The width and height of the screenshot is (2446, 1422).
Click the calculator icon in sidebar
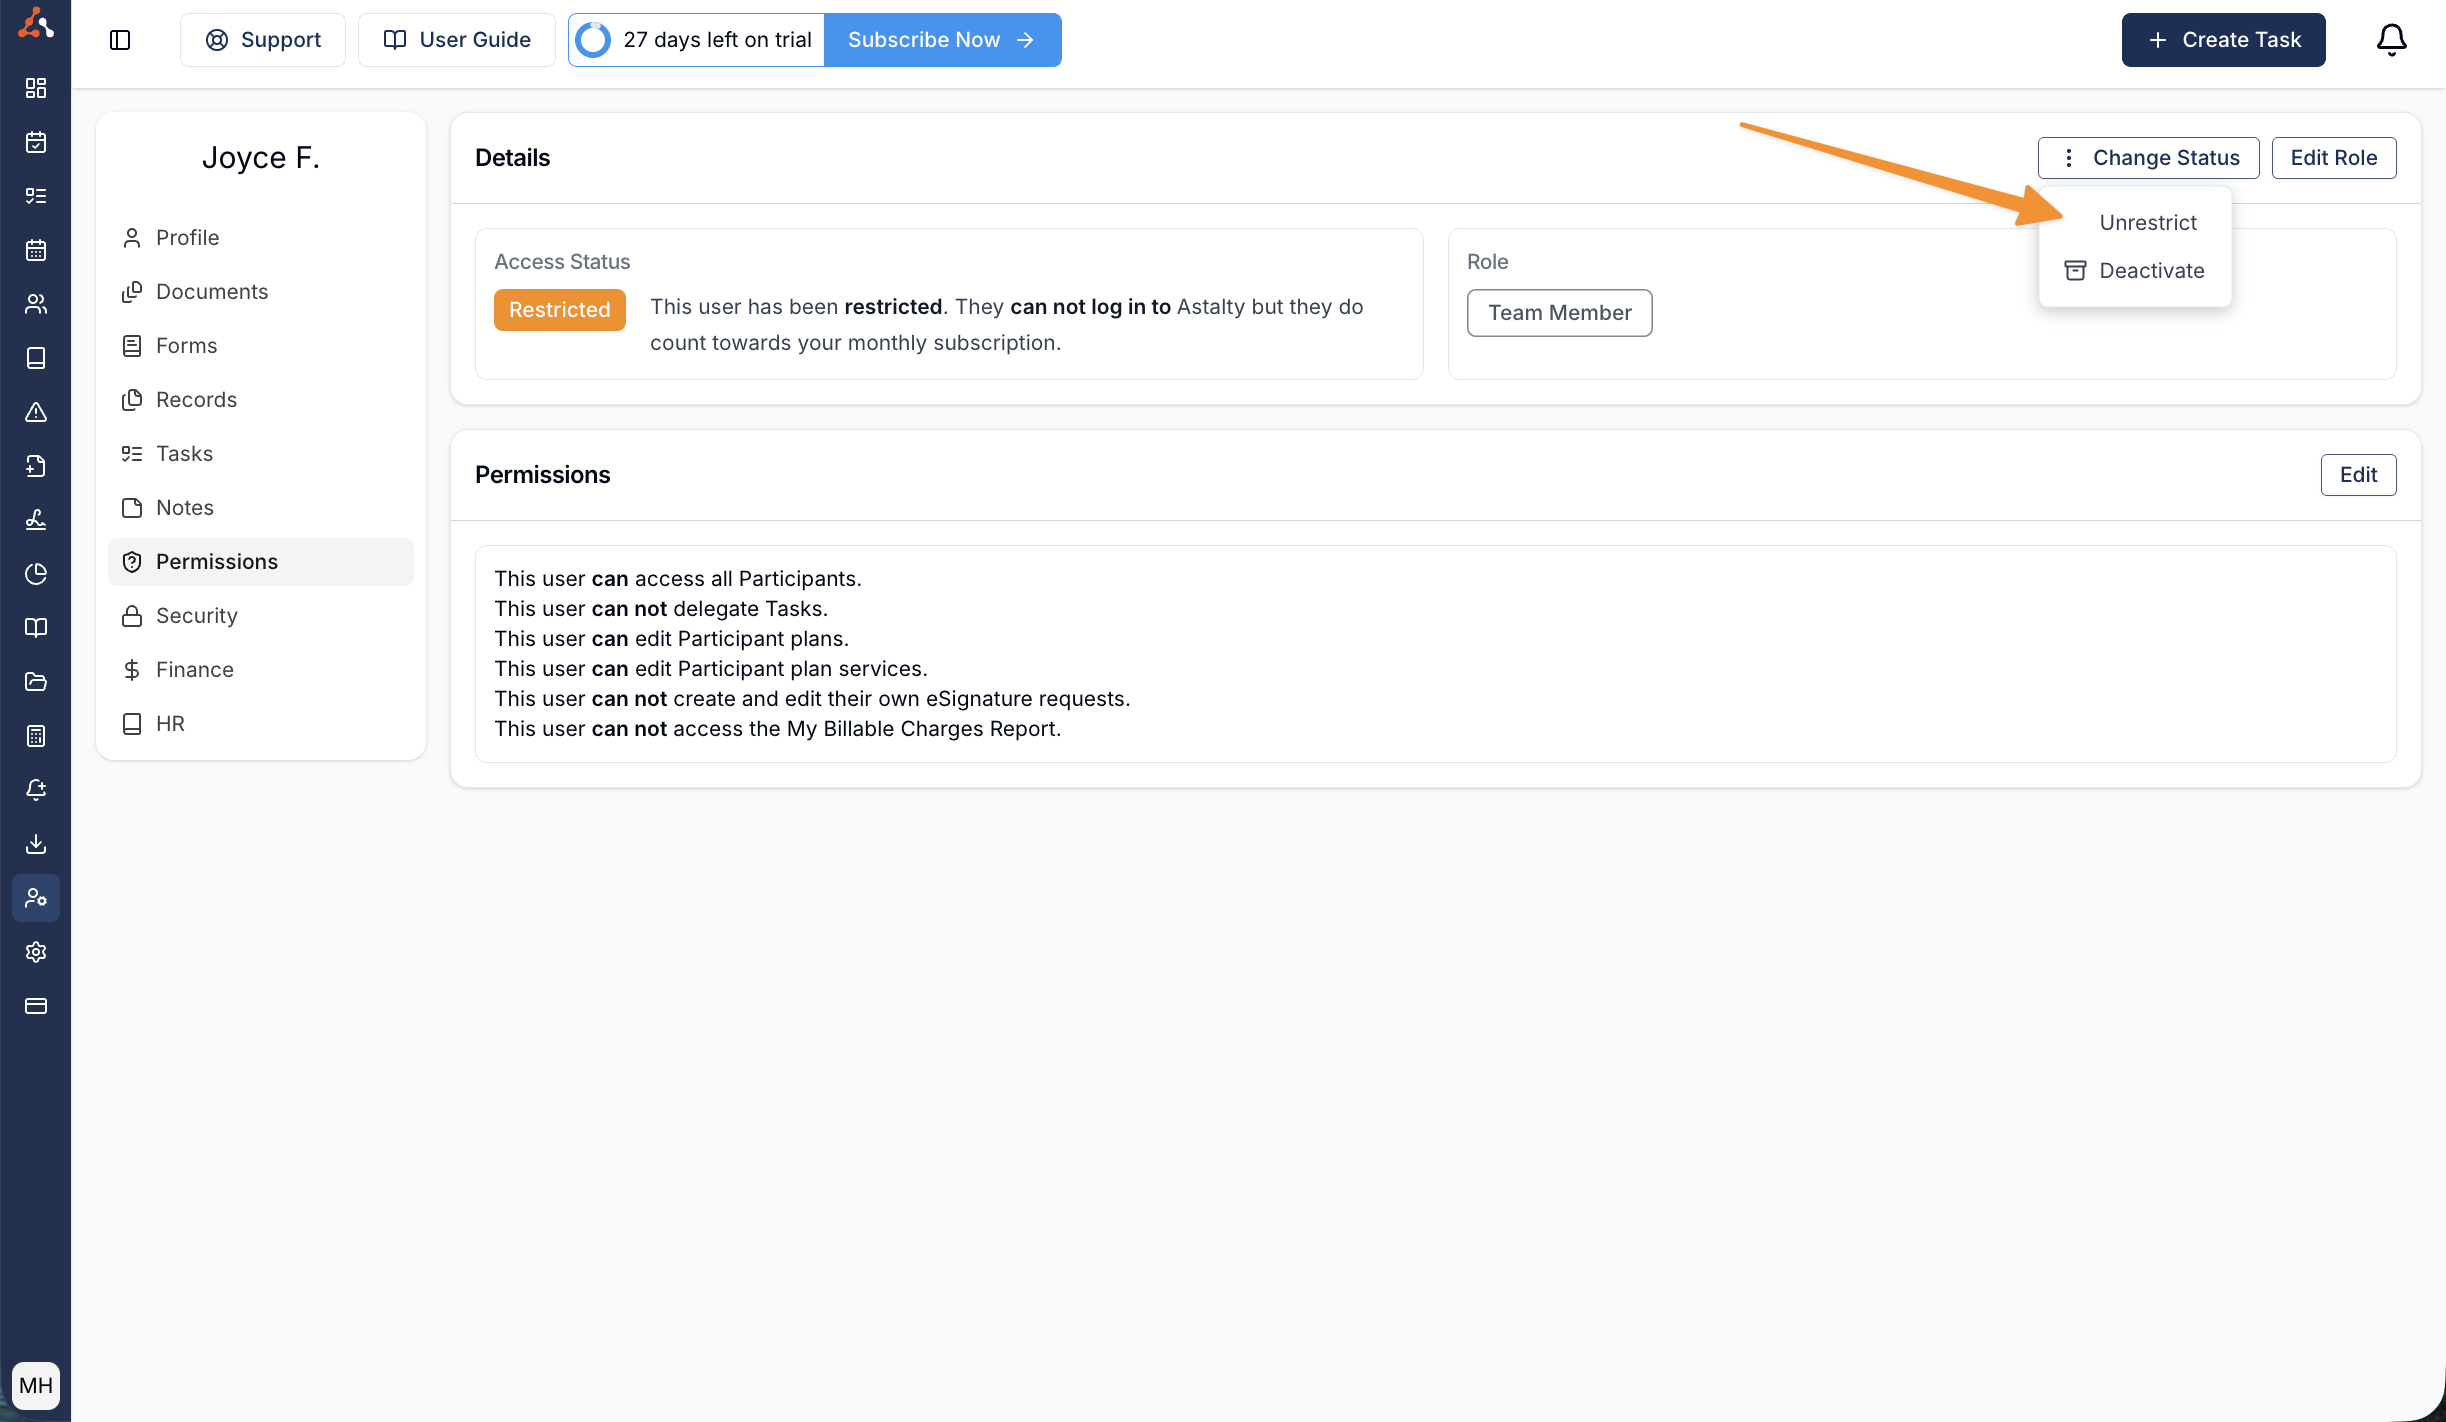(36, 736)
